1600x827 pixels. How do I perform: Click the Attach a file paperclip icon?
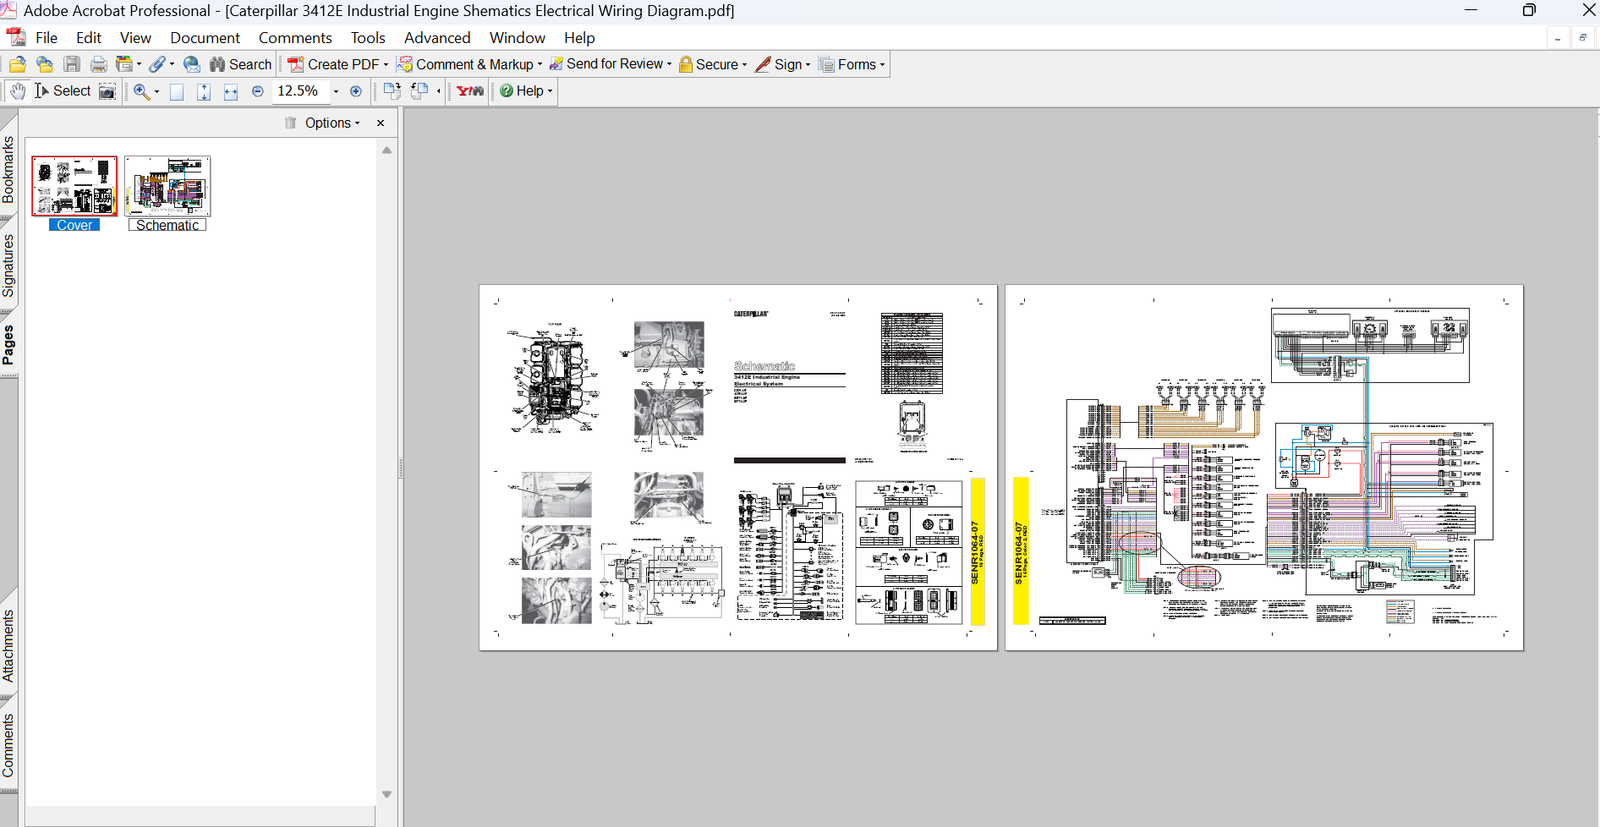158,64
